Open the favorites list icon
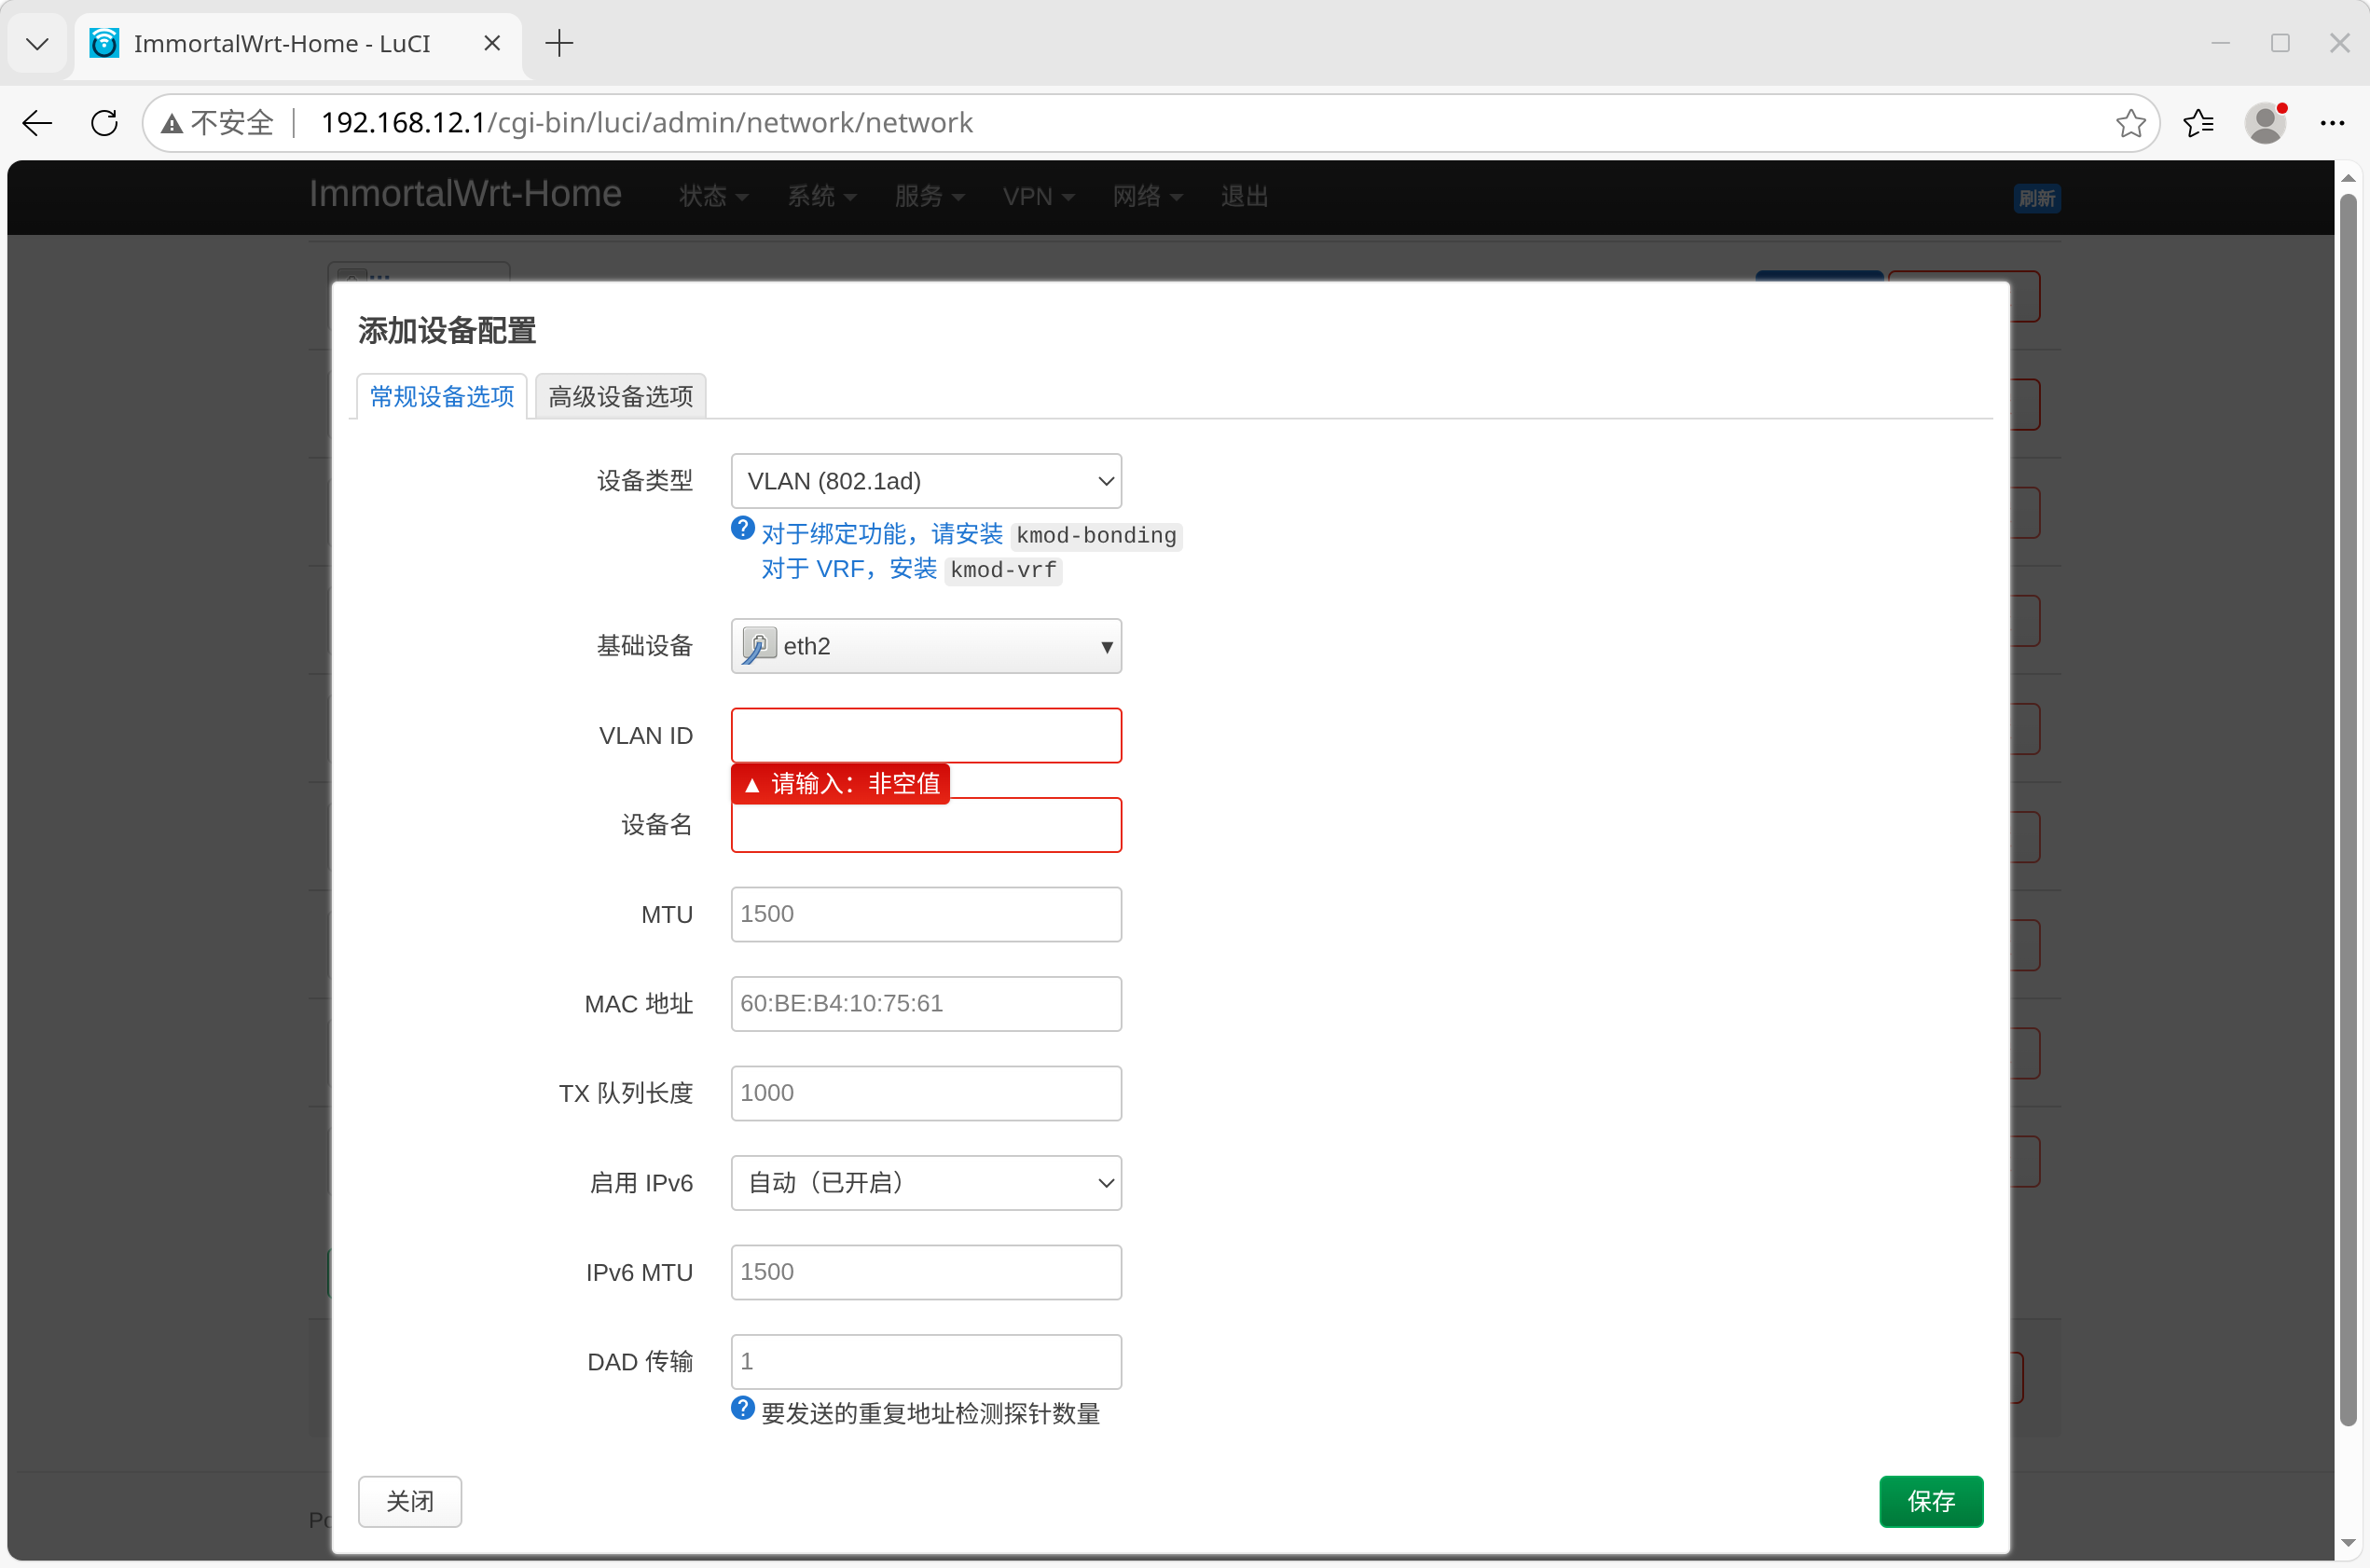This screenshot has height=1568, width=2370. (2198, 123)
